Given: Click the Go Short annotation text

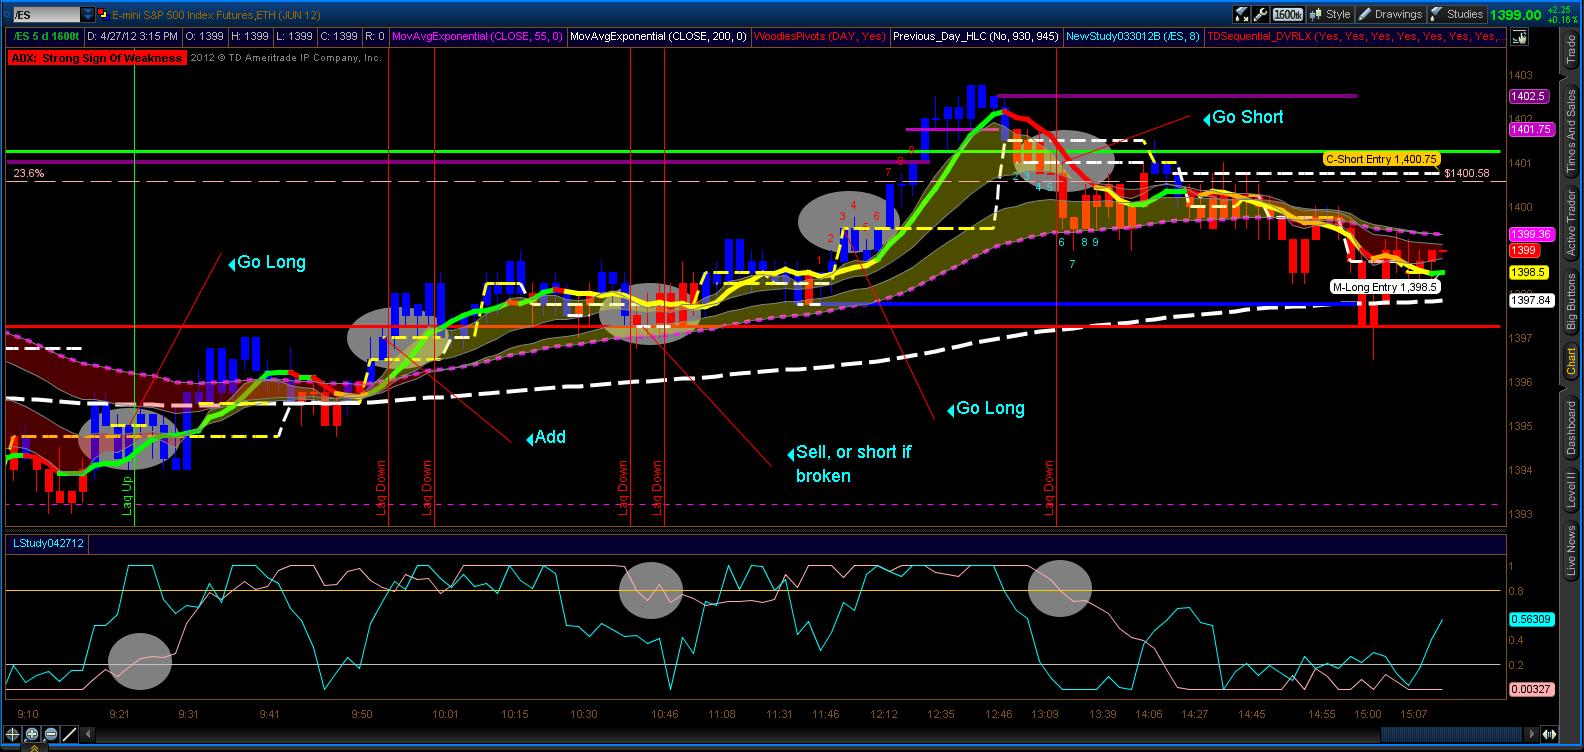Looking at the screenshot, I should click(x=1247, y=117).
